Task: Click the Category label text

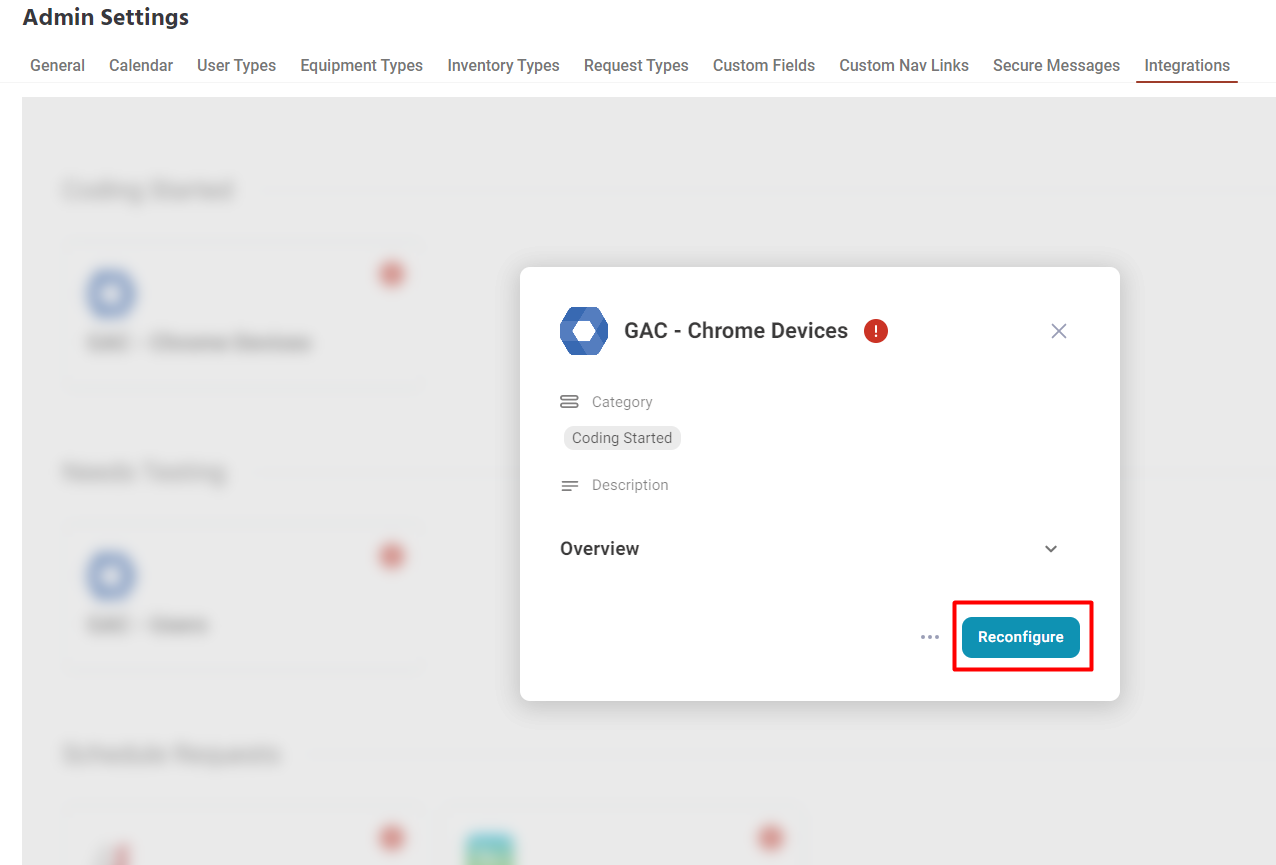Action: (622, 402)
